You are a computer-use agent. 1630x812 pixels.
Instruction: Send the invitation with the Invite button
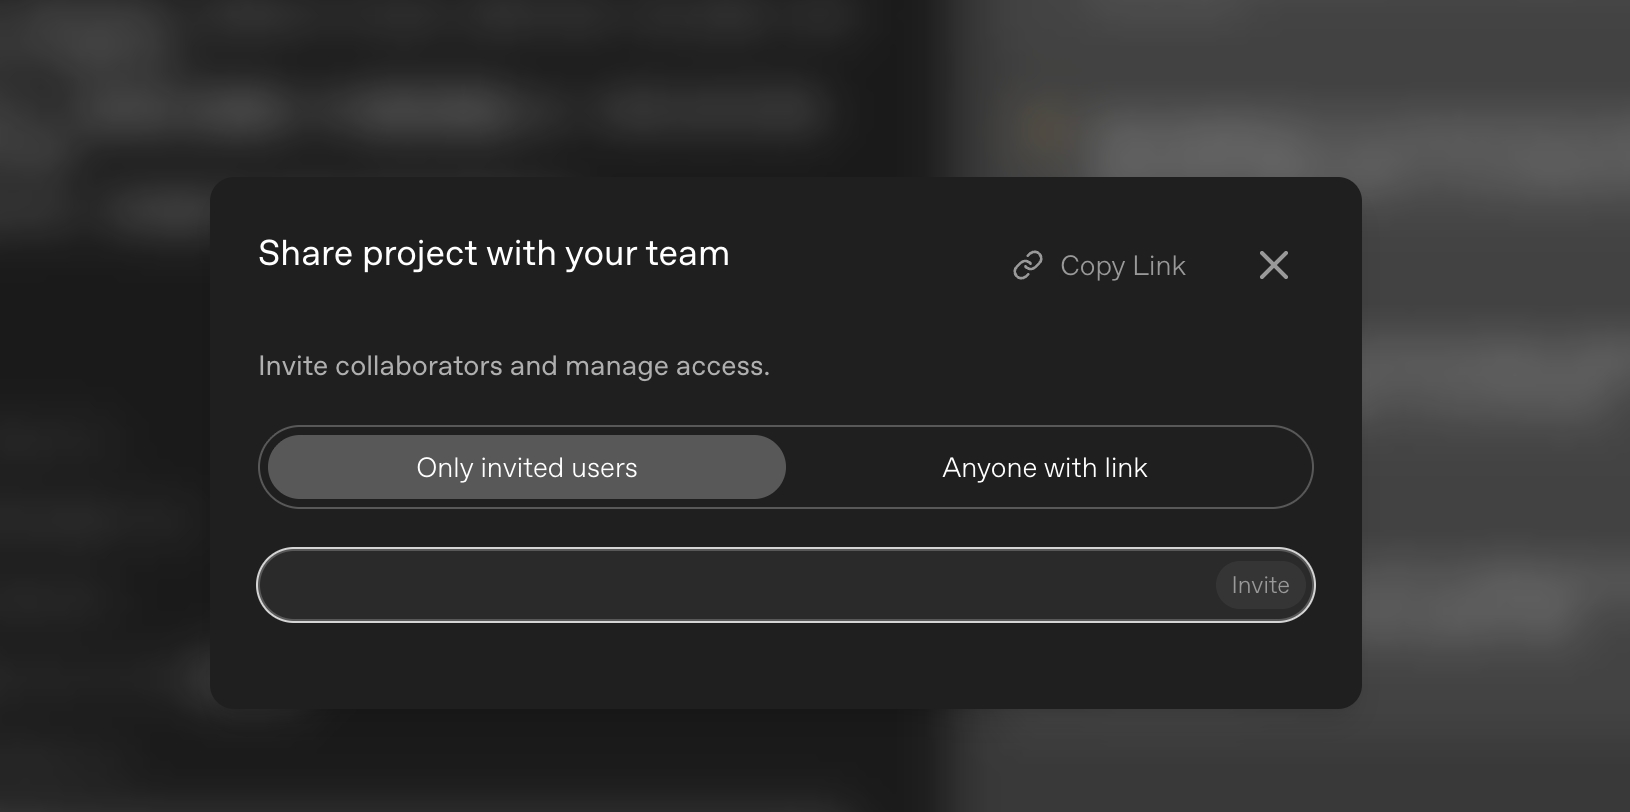pyautogui.click(x=1260, y=585)
